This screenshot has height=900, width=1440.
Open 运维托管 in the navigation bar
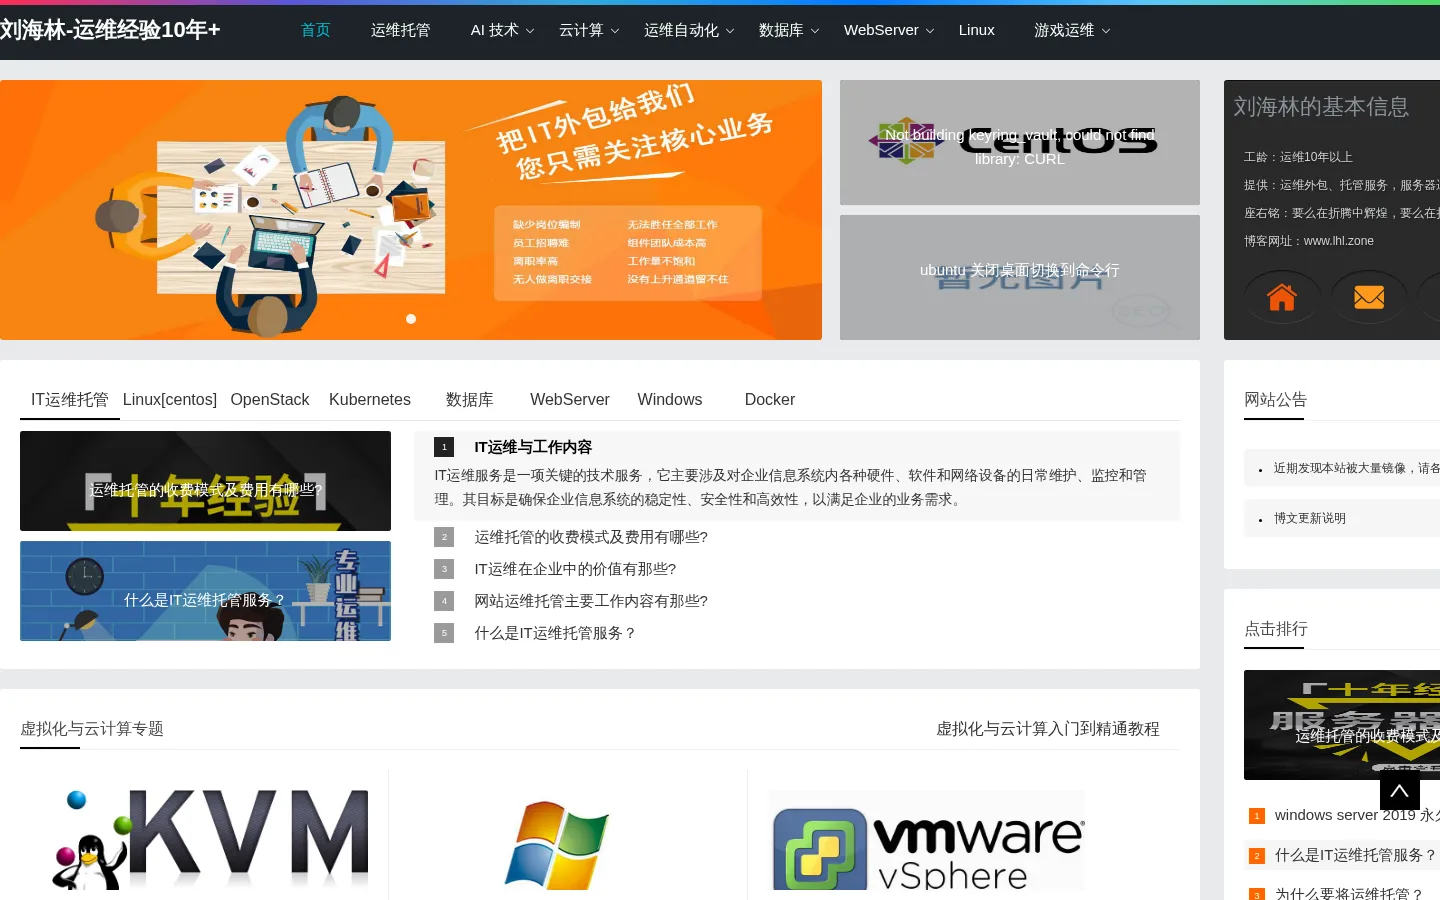point(401,30)
